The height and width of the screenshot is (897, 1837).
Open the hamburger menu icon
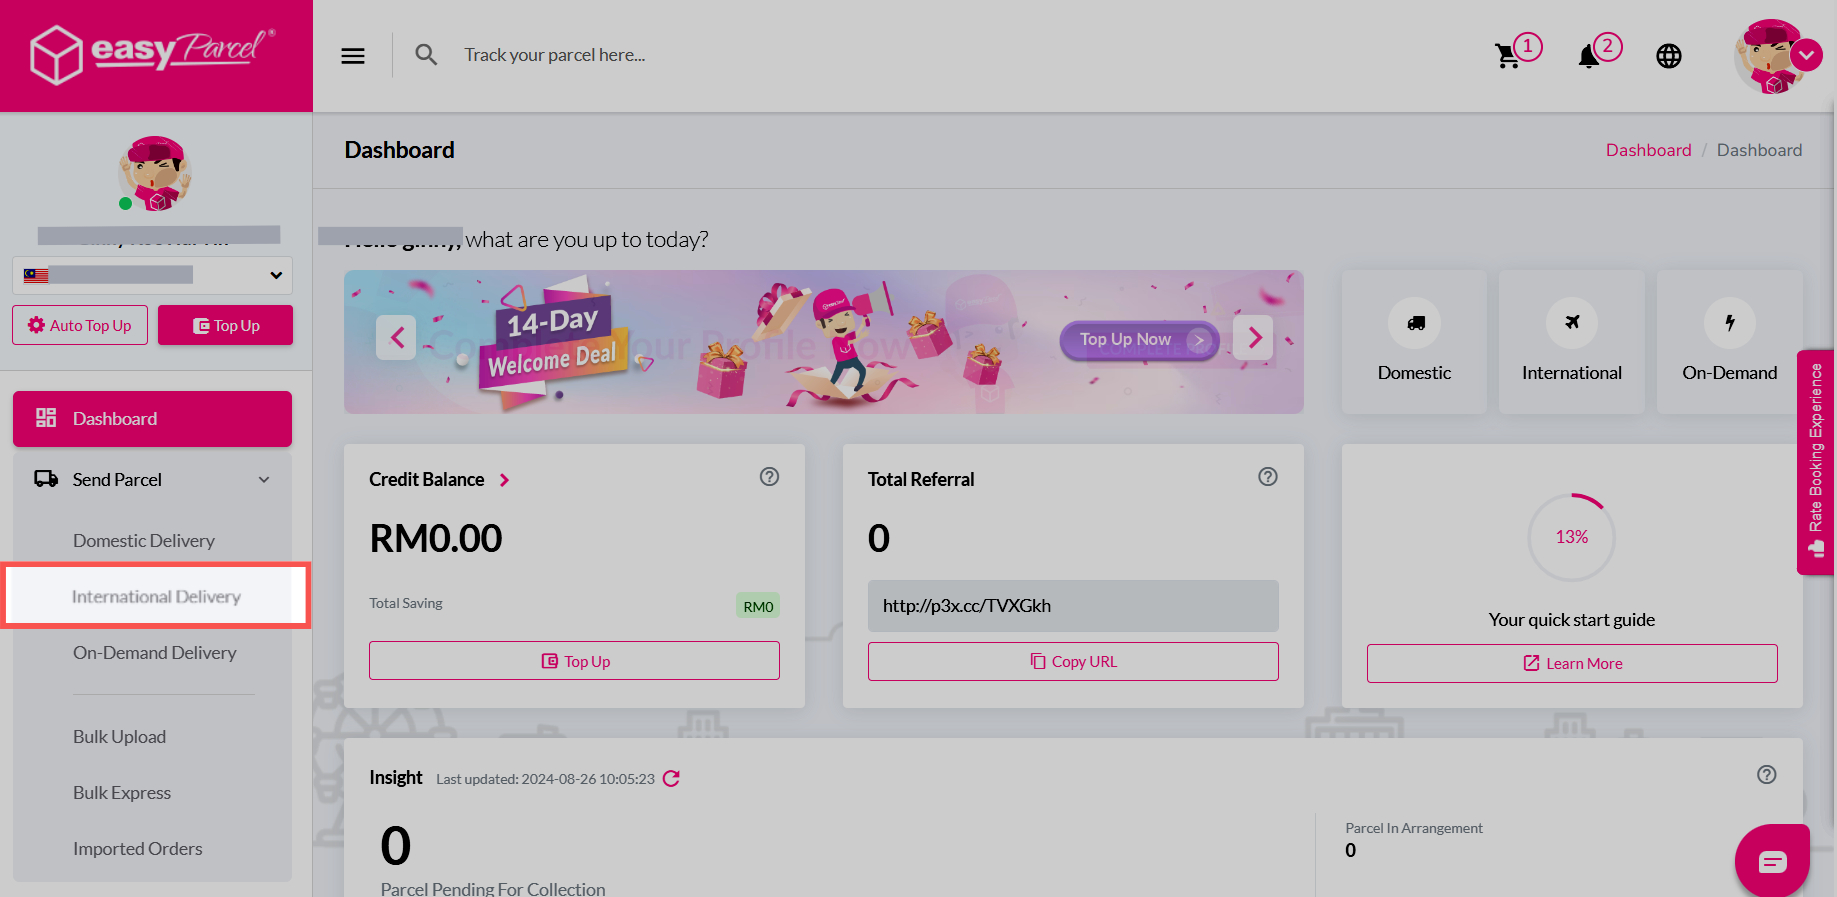tap(353, 56)
